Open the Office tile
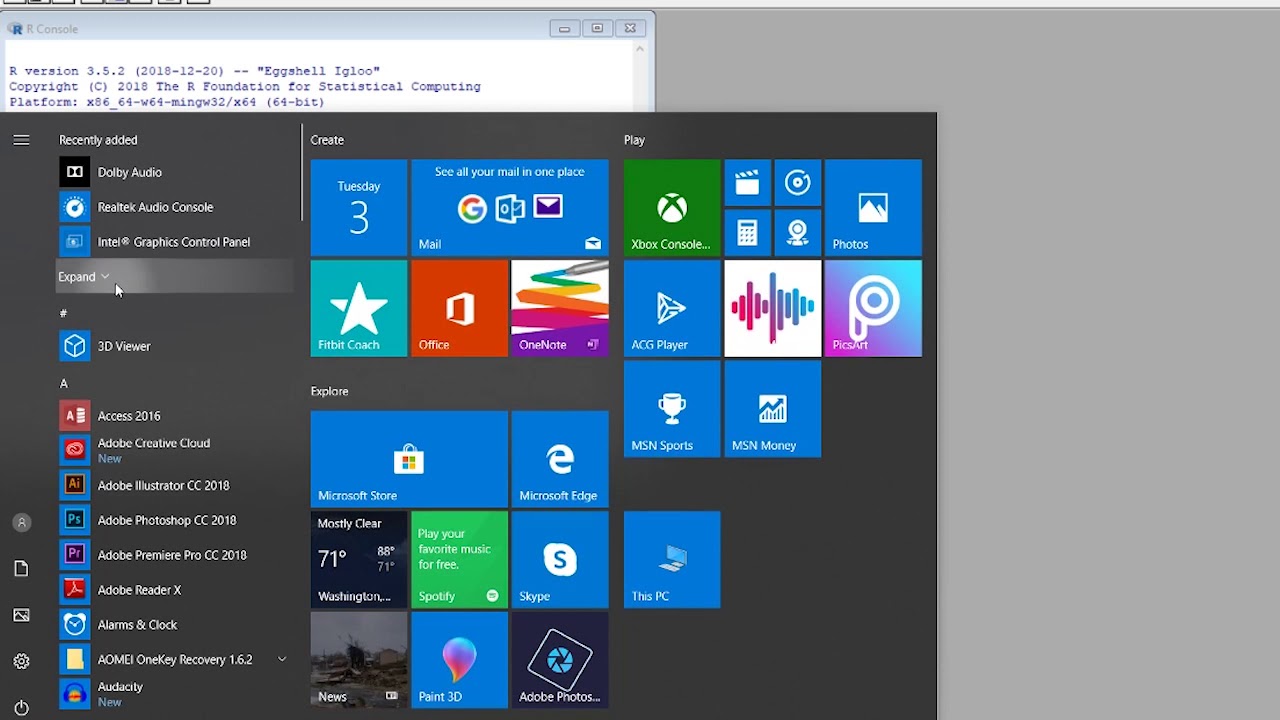The height and width of the screenshot is (720, 1280). pyautogui.click(x=460, y=308)
